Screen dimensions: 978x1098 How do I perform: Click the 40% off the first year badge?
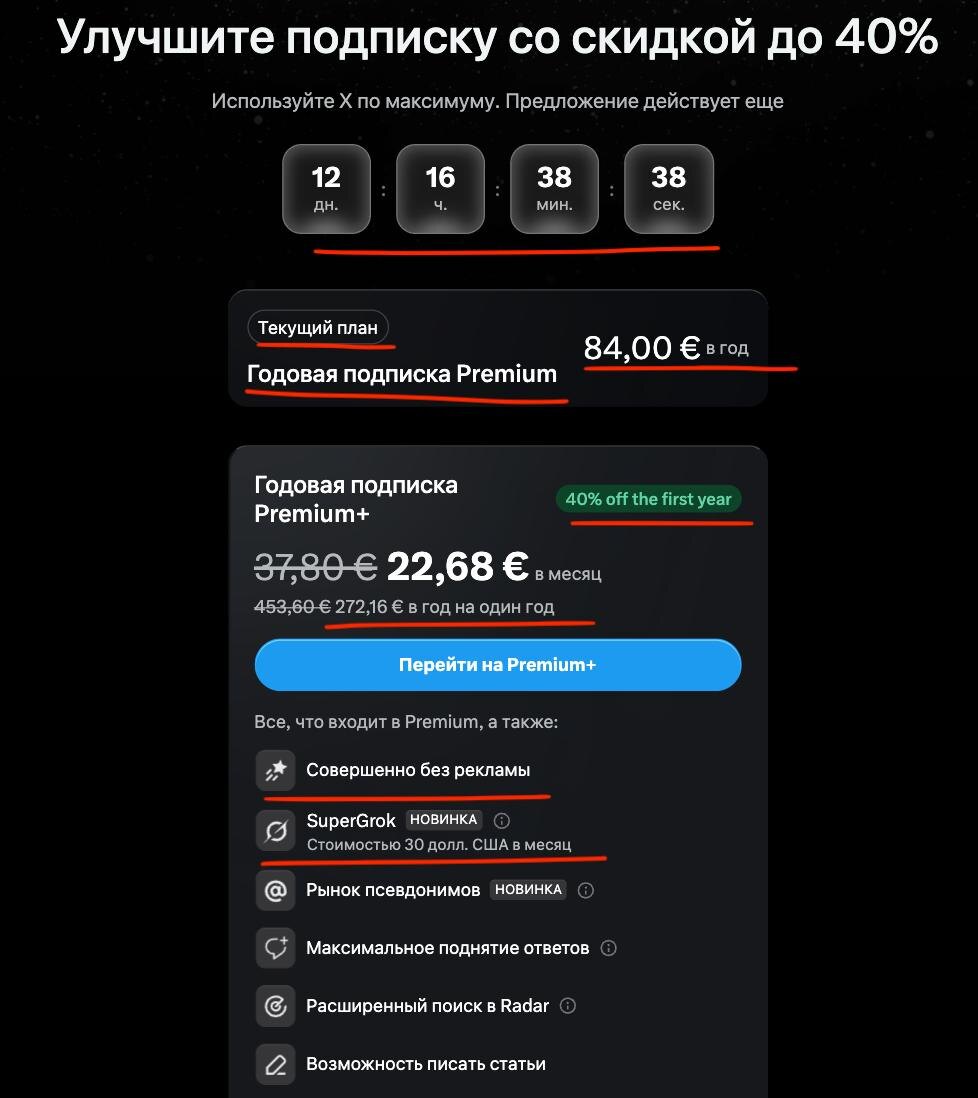pos(648,499)
